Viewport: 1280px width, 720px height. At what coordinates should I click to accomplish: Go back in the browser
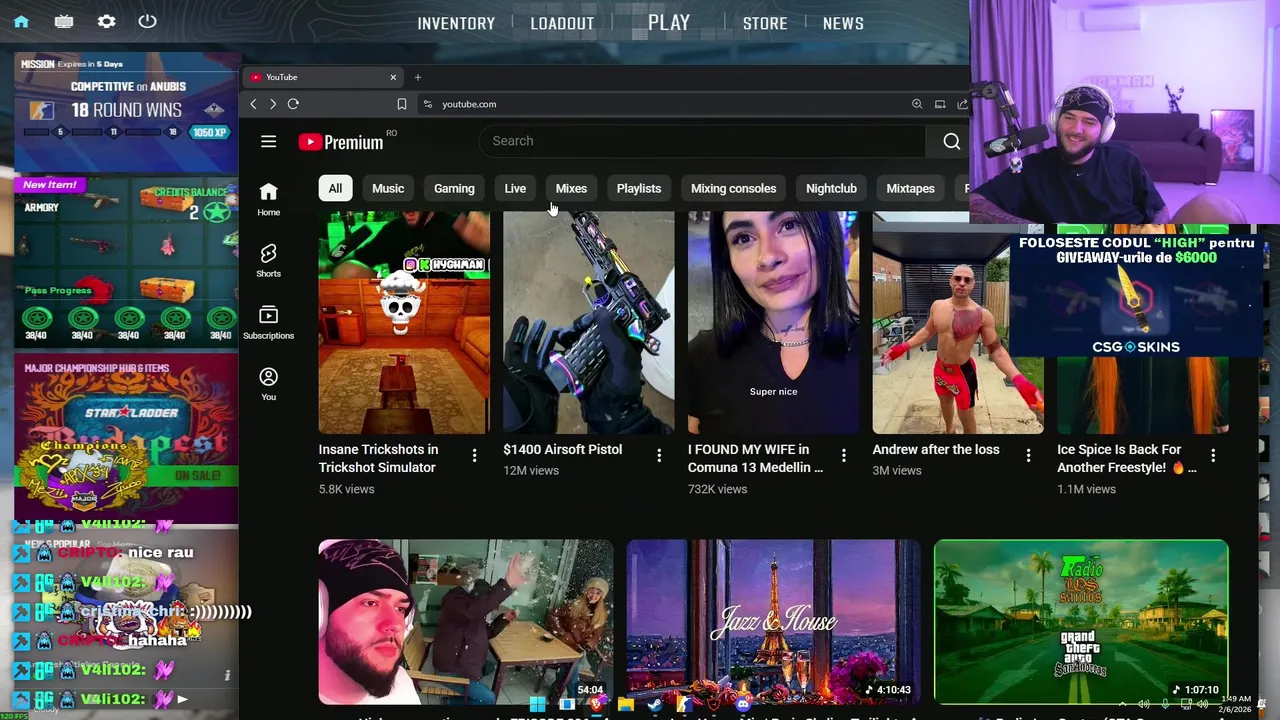coord(253,104)
